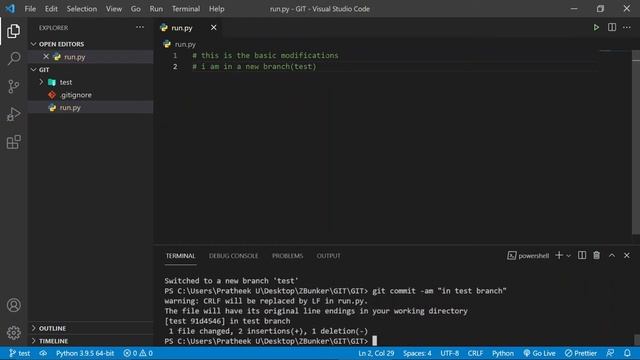Switch to the DEBUG CONSOLE tab
Screen dimensions: 640x360
point(233,256)
